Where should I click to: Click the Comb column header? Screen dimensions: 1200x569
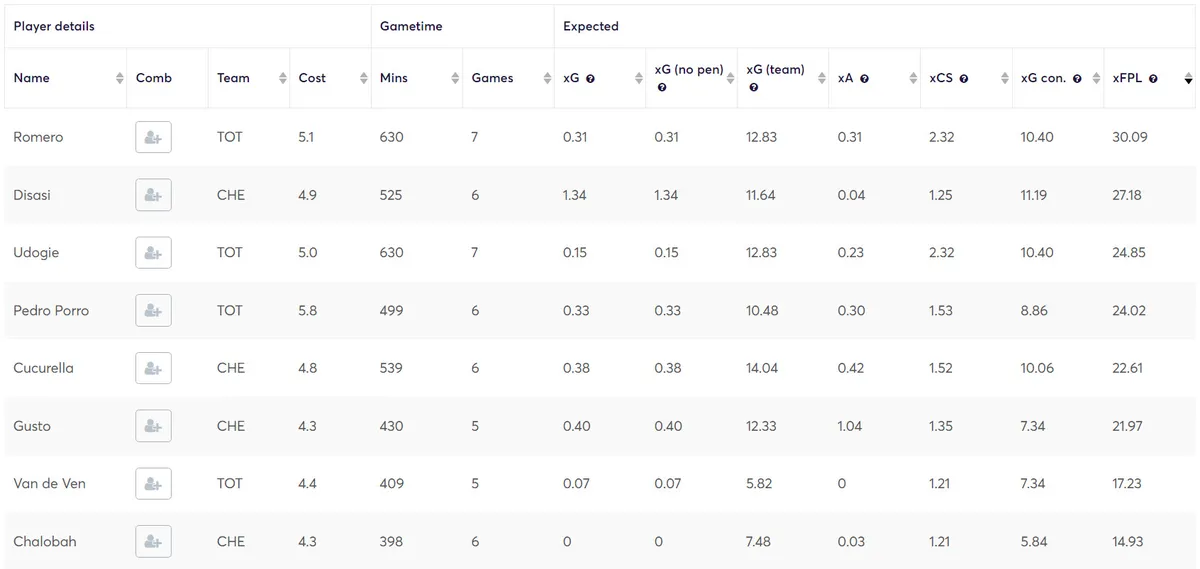coord(154,78)
